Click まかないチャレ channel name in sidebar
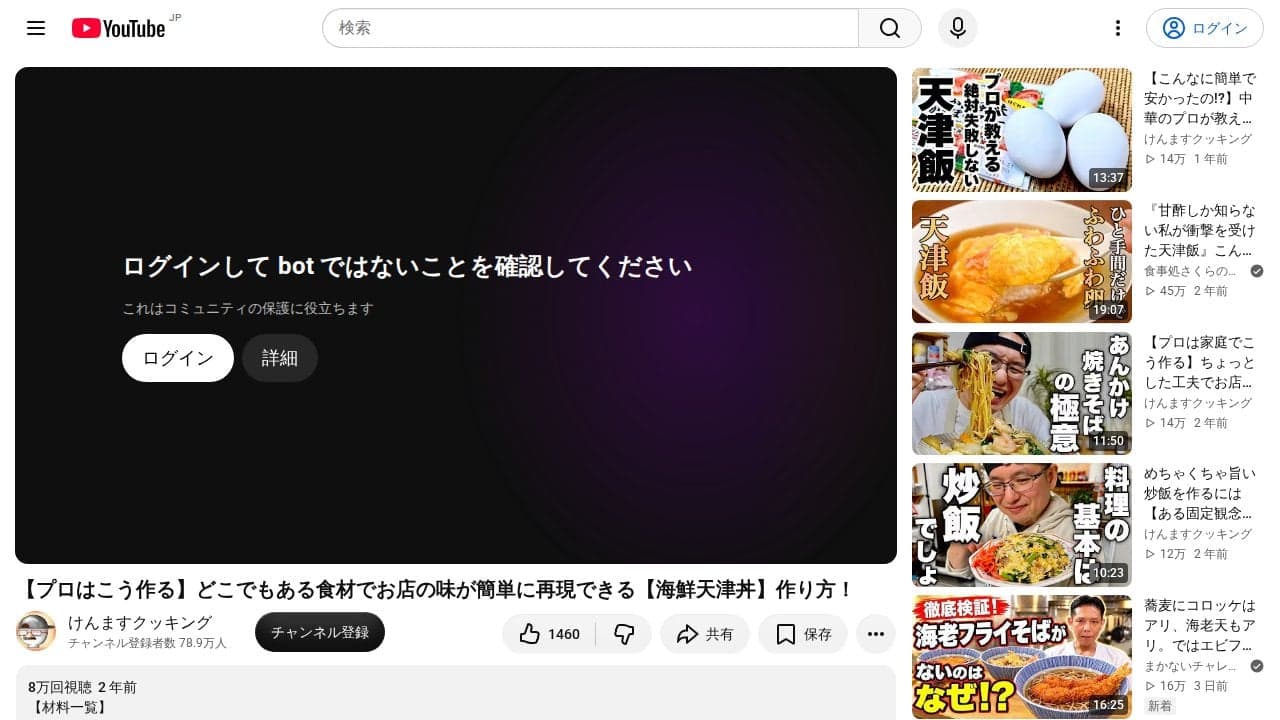Image resolution: width=1280 pixels, height=720 pixels. (x=1190, y=666)
